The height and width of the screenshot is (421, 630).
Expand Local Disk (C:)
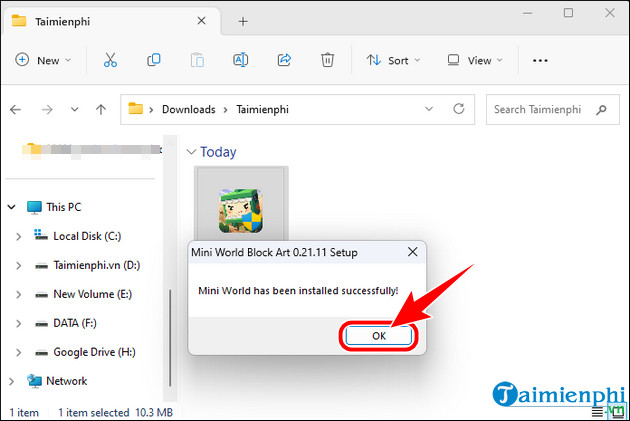click(x=18, y=236)
